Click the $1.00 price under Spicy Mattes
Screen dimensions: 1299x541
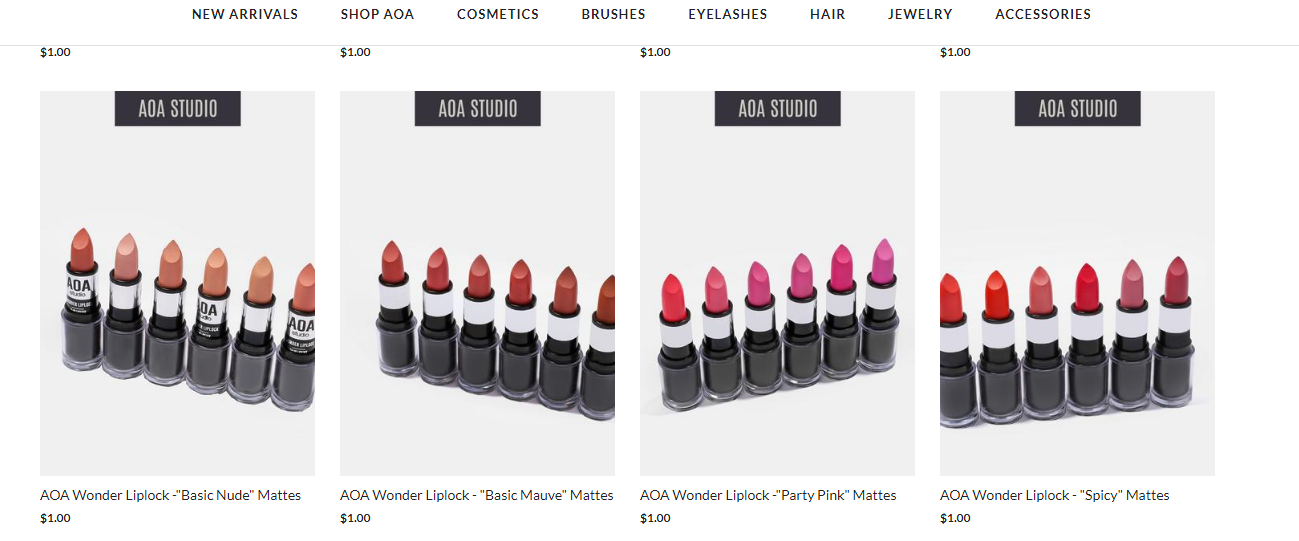point(955,518)
